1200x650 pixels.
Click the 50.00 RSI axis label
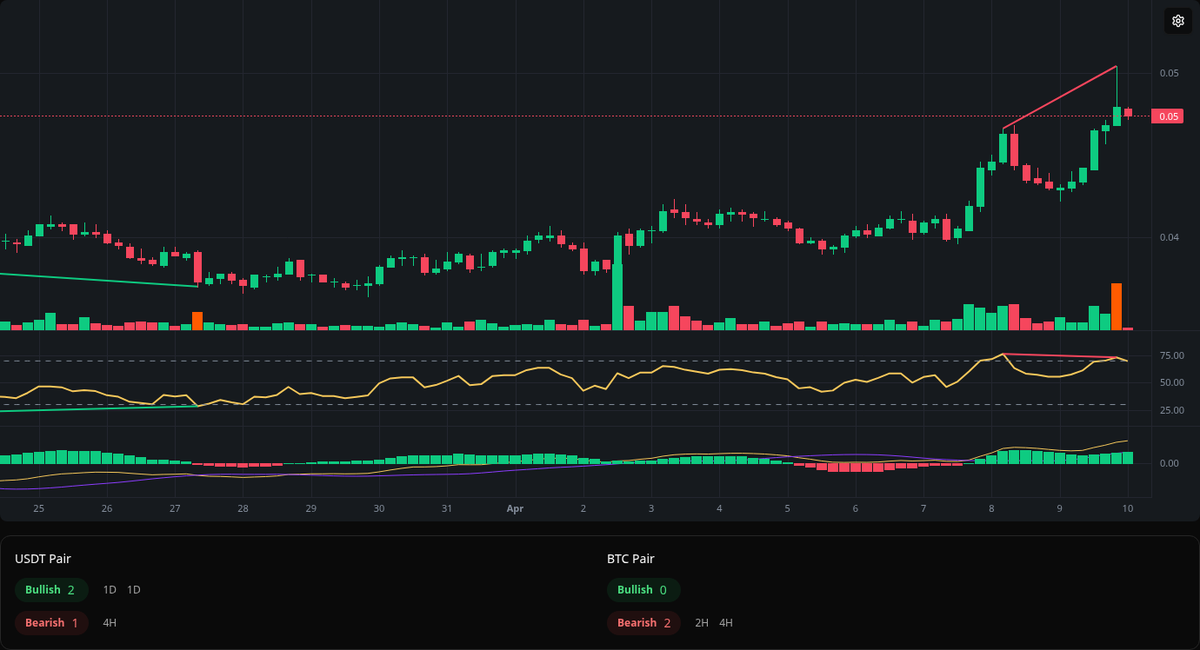point(1172,383)
